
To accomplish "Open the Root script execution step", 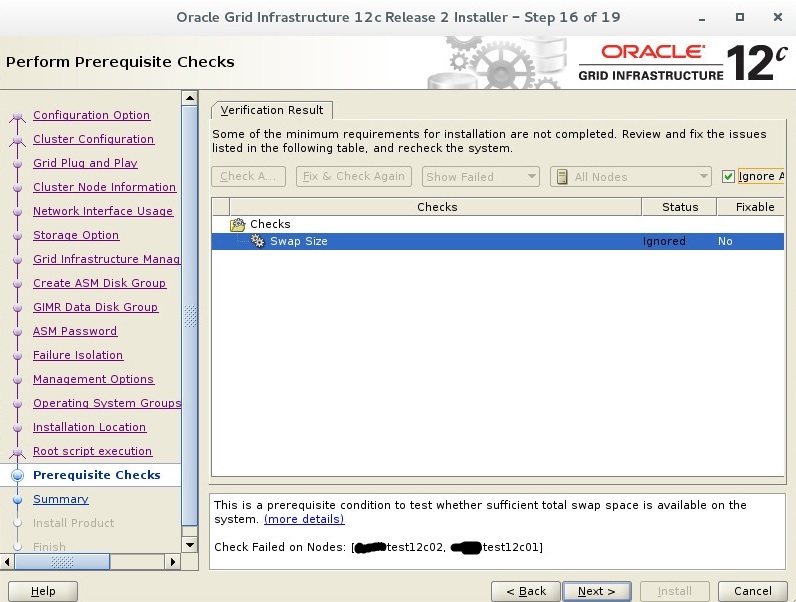I will (x=92, y=451).
